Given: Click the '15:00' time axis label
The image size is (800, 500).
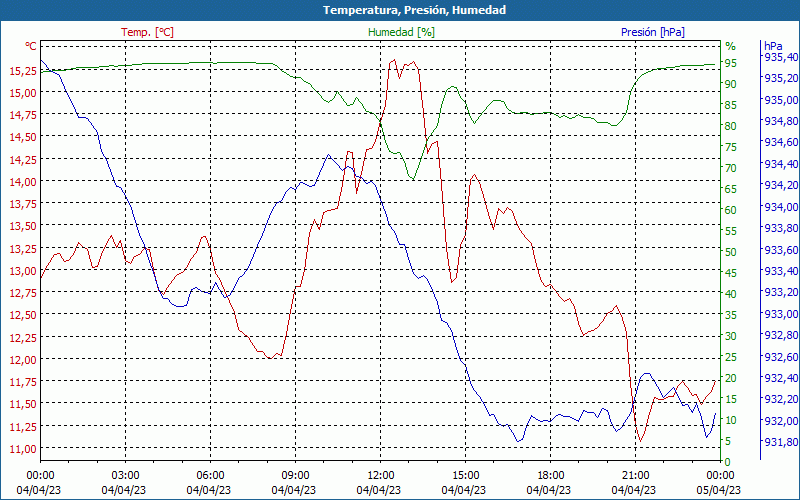Looking at the screenshot, I should pos(465,476).
